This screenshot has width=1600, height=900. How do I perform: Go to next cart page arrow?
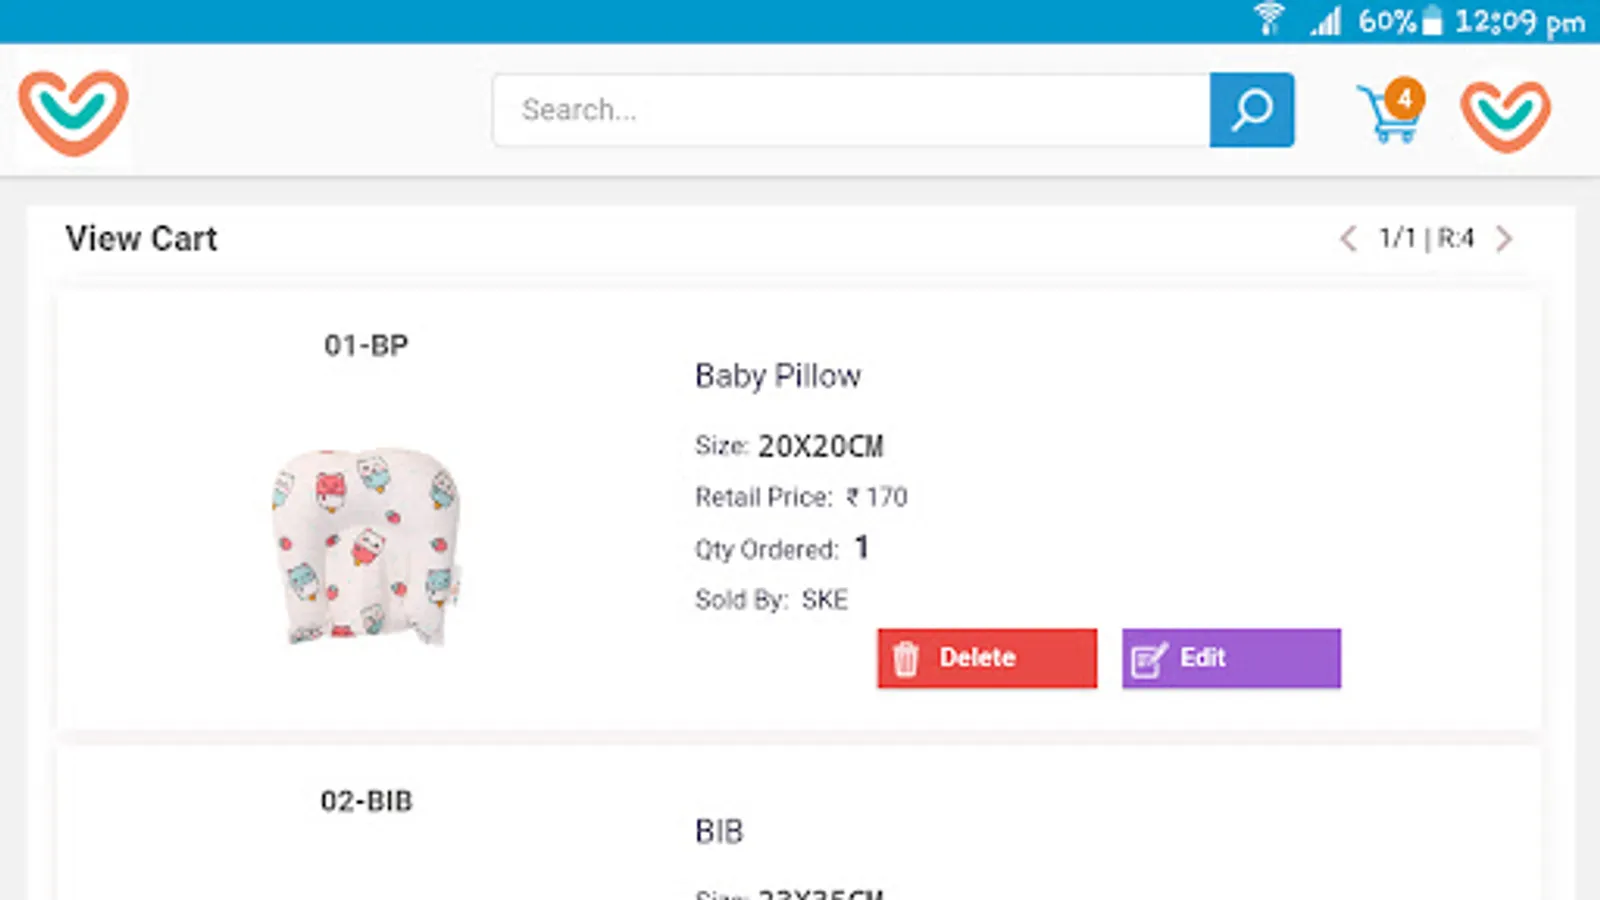point(1504,239)
